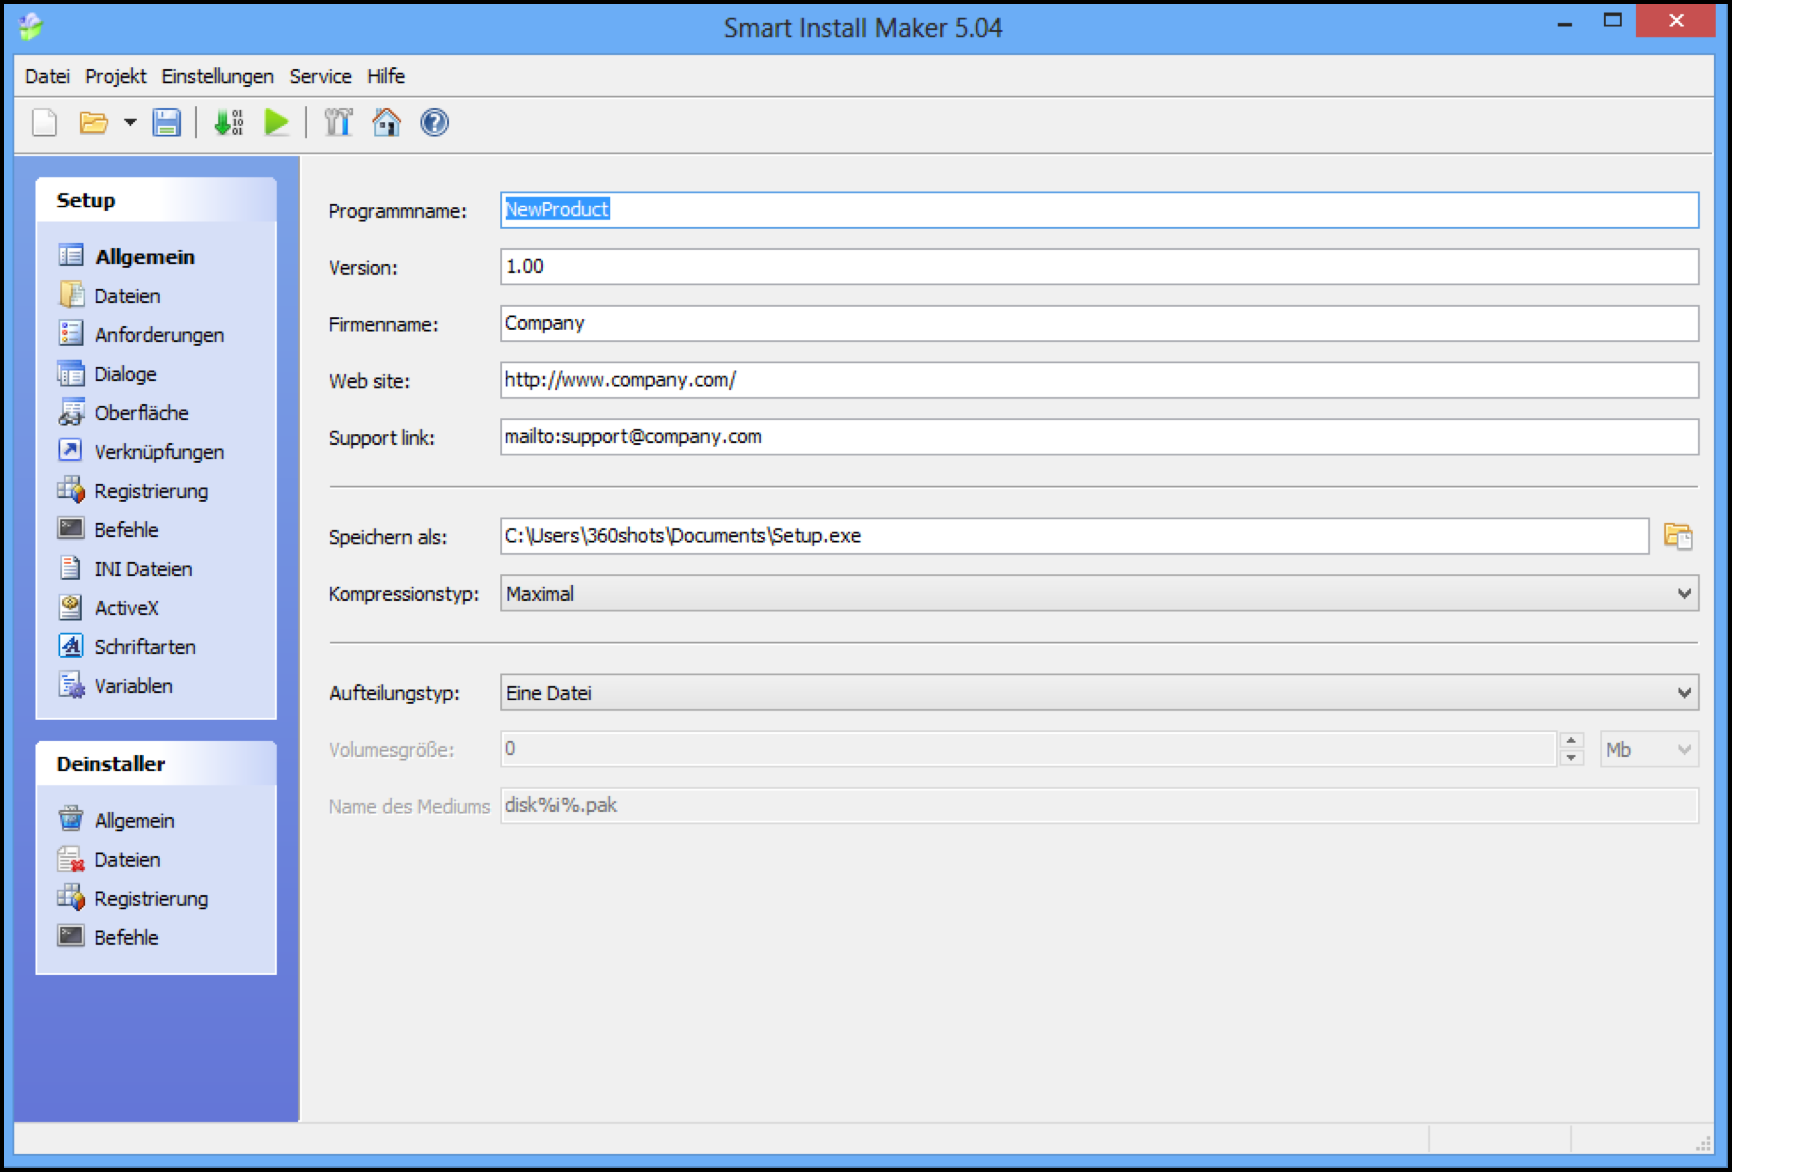This screenshot has height=1176, width=1816.
Task: Select Dateien in the Setup panel
Action: point(127,296)
